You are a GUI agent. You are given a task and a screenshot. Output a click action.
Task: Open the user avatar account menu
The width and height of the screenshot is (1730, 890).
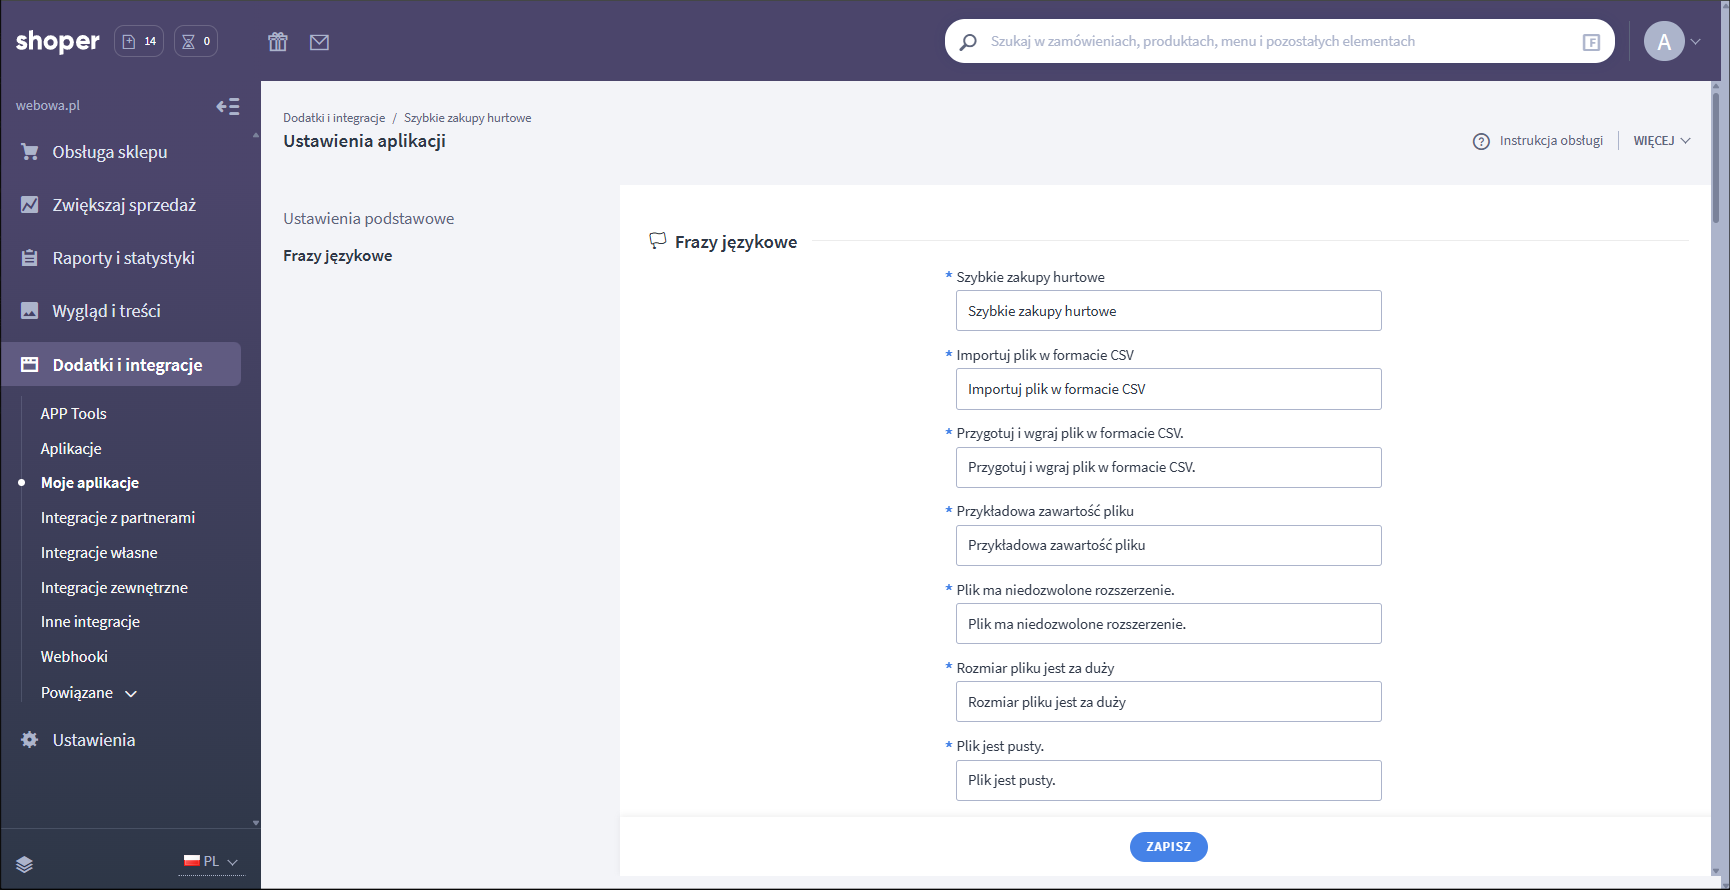tap(1664, 42)
